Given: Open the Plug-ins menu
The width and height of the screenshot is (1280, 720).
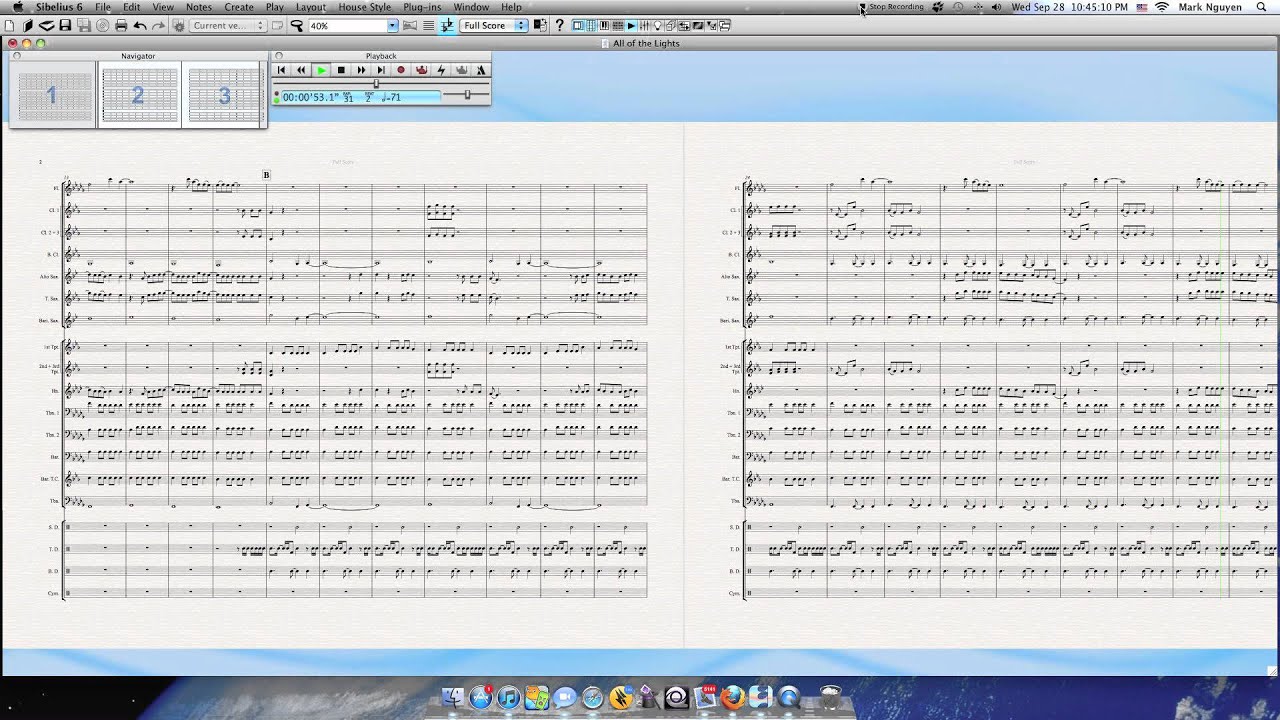Looking at the screenshot, I should pos(422,7).
